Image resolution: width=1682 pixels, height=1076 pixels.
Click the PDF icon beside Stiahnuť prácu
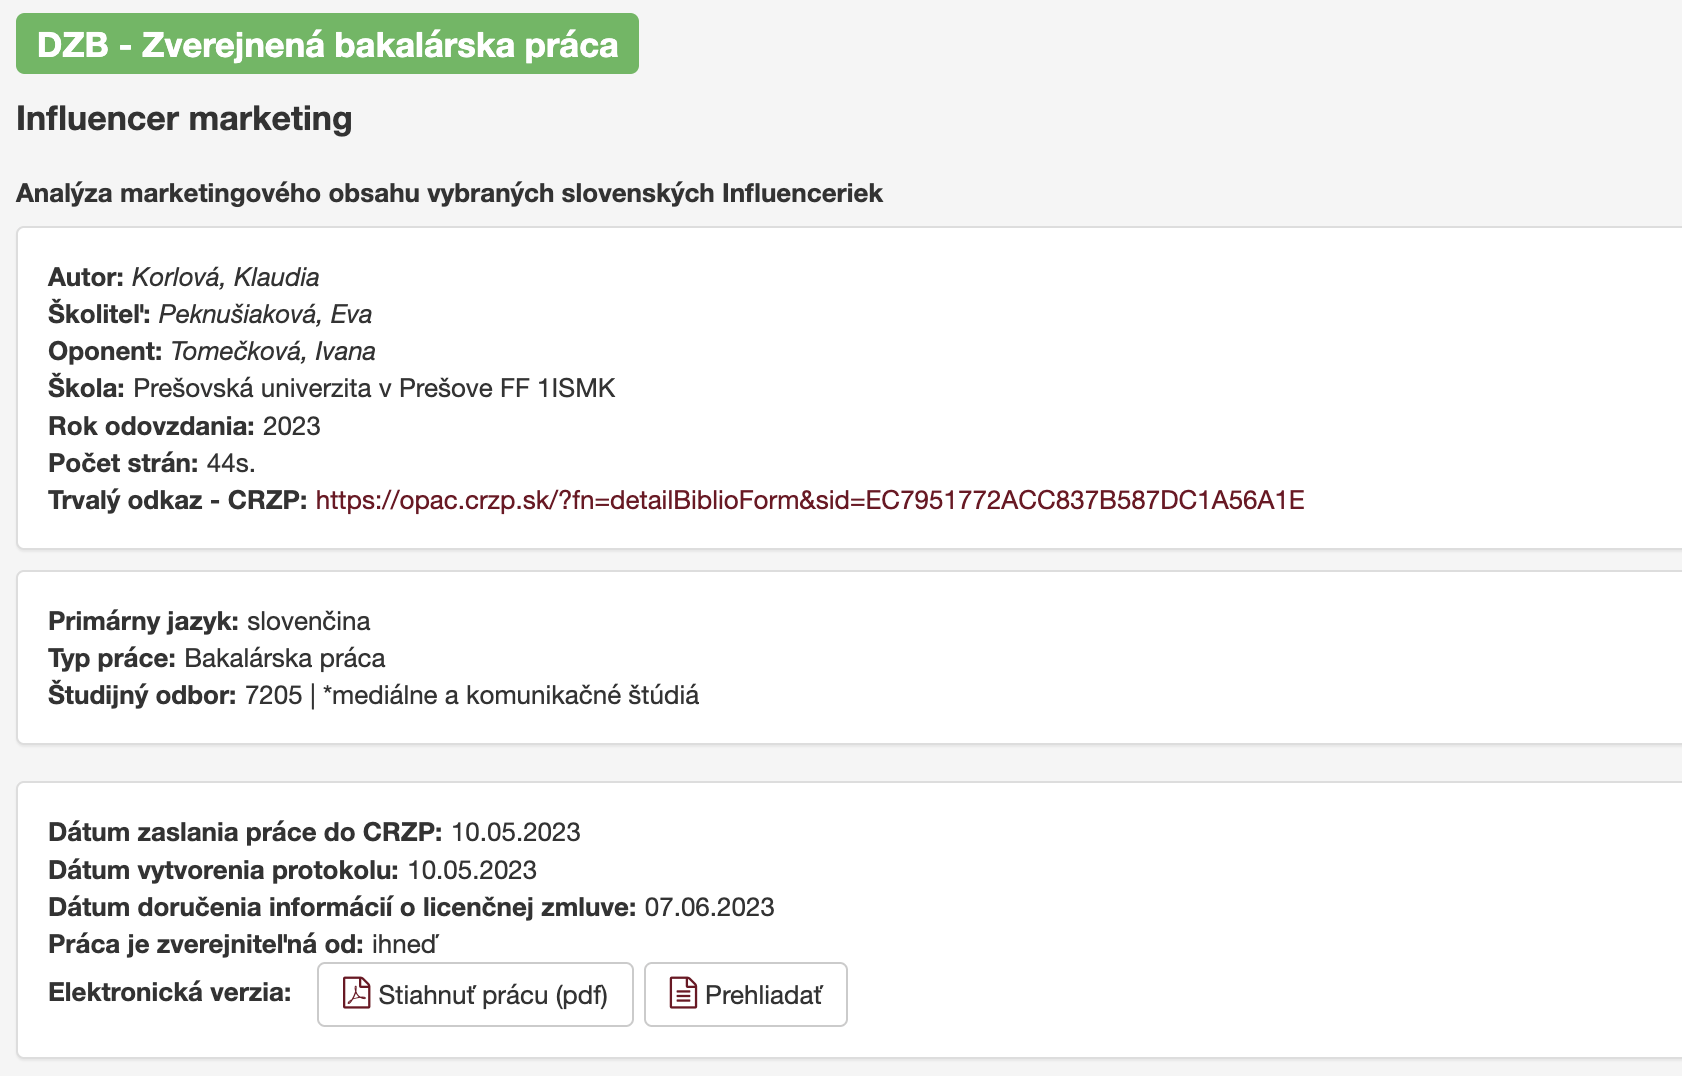click(356, 993)
